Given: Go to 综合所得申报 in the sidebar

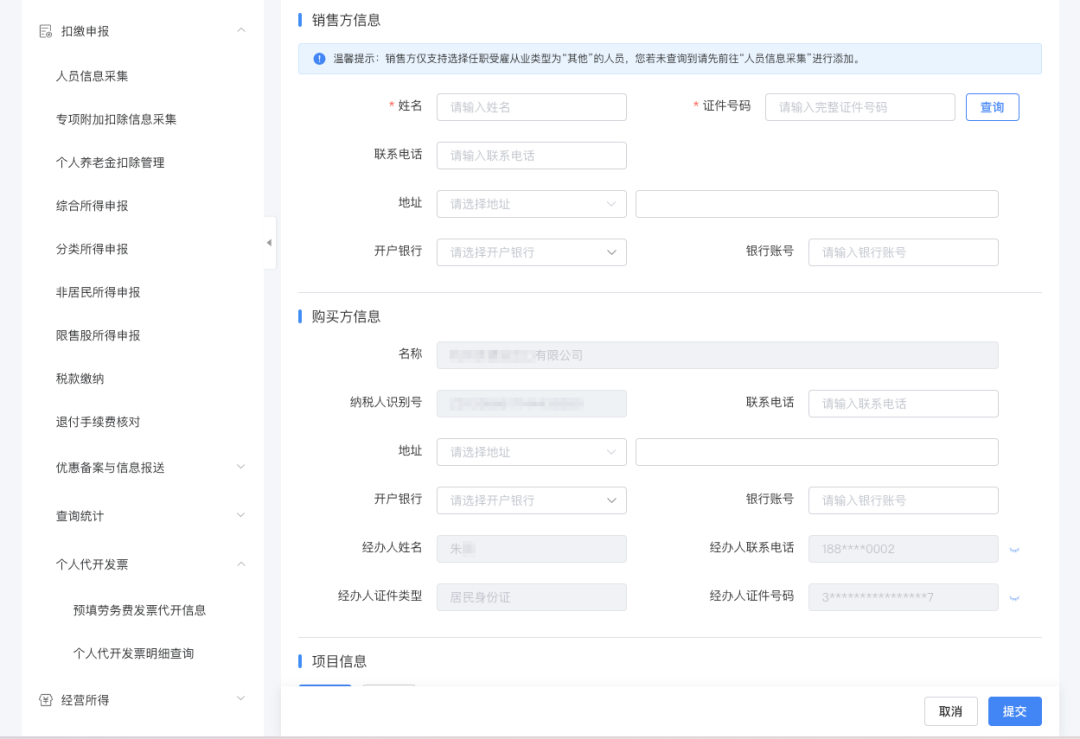Looking at the screenshot, I should tap(92, 206).
